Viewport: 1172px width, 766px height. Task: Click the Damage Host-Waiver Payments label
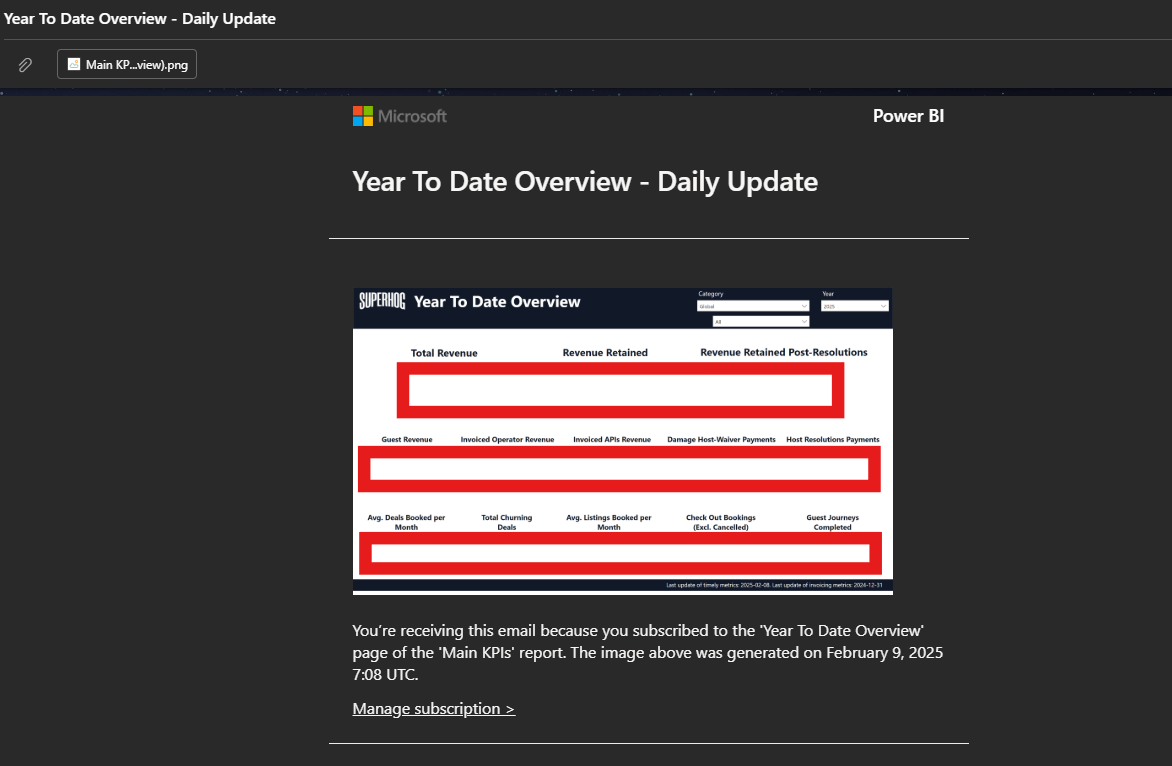click(721, 440)
